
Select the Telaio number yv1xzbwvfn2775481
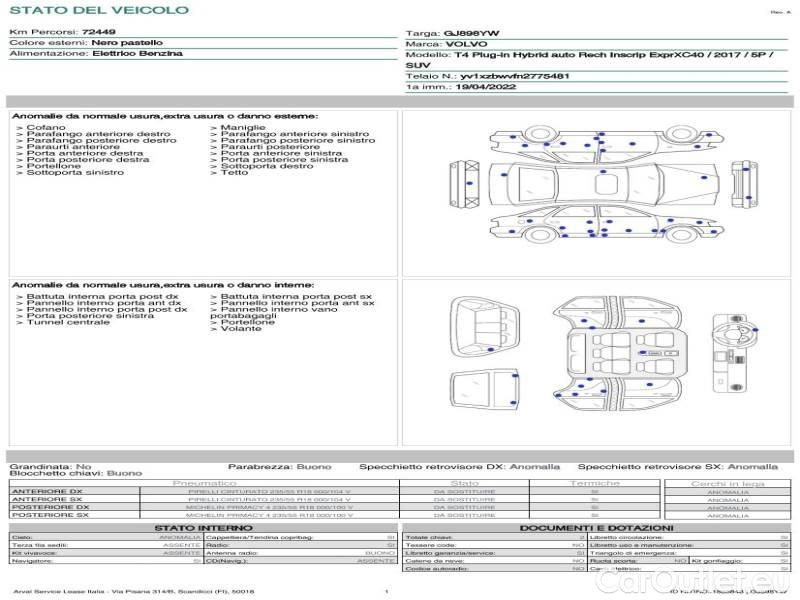(514, 76)
